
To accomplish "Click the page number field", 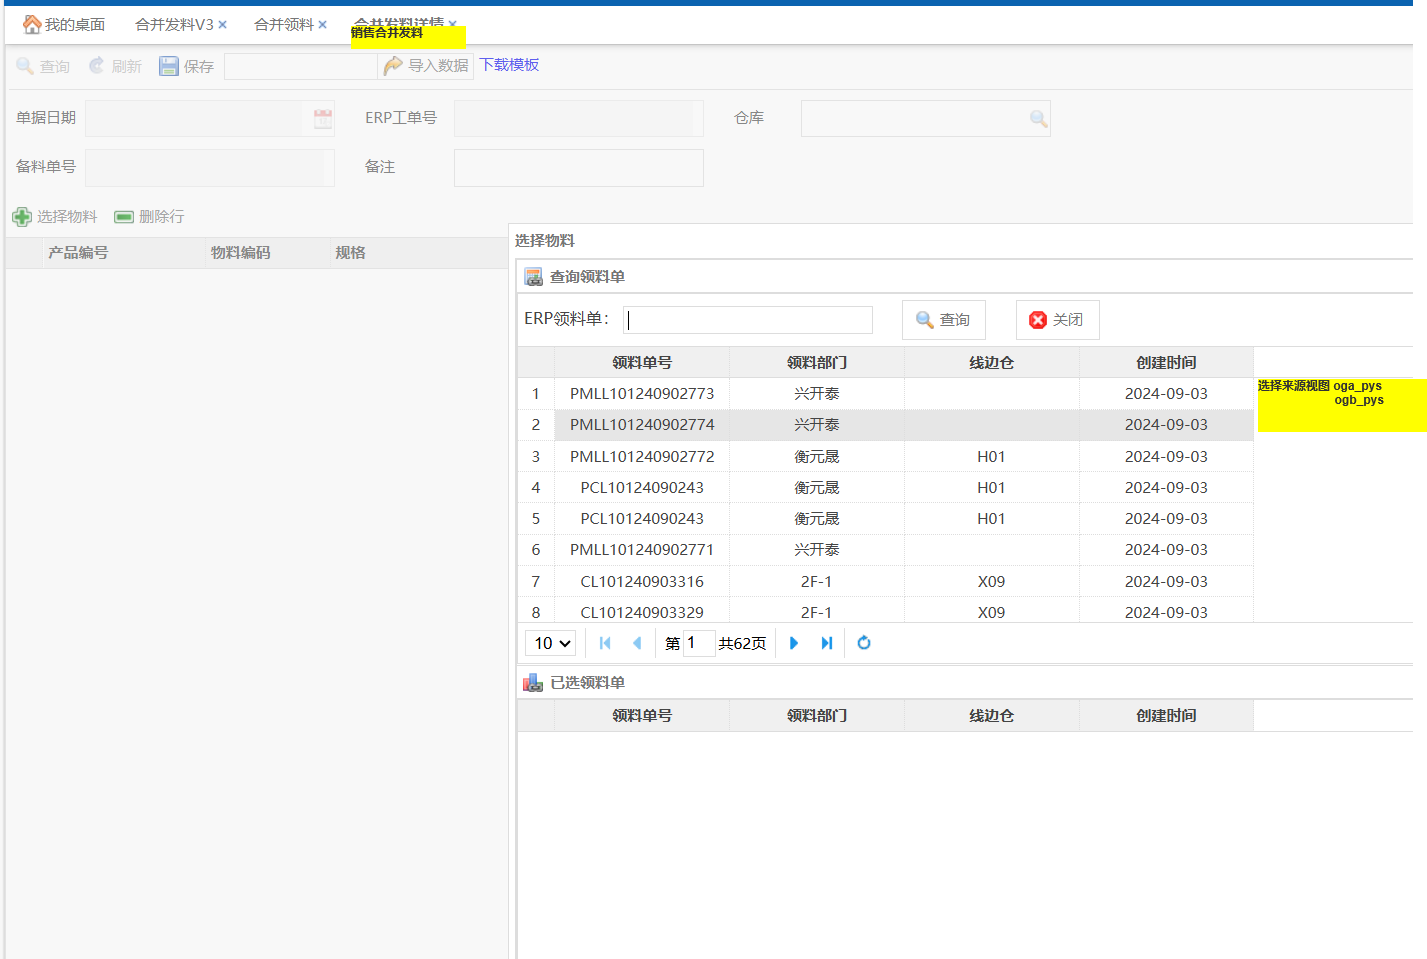I will point(698,643).
